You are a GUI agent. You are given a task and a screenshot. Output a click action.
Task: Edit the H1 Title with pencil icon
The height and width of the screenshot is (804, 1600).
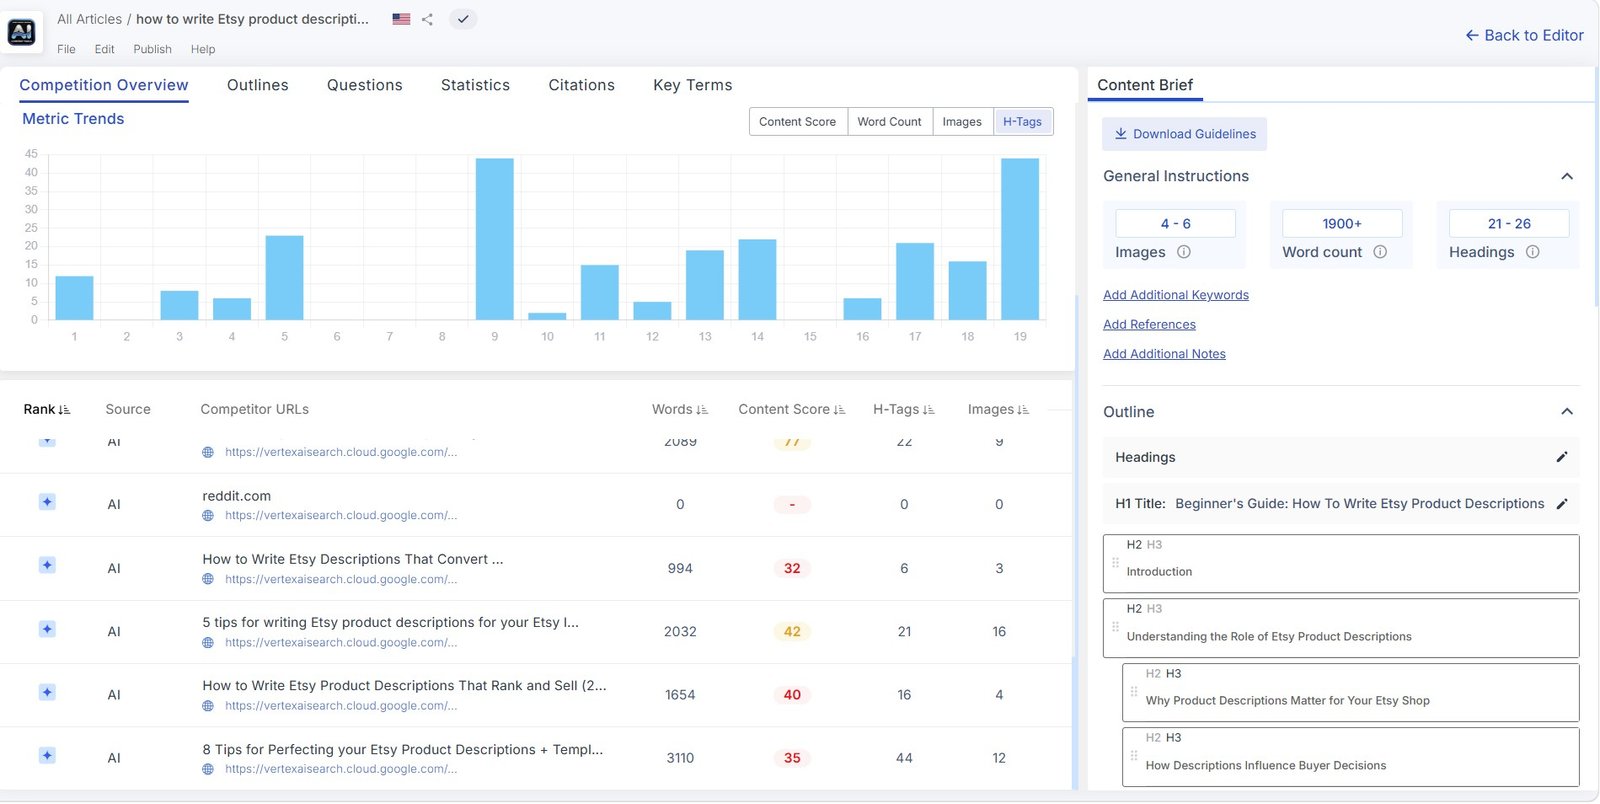coord(1562,504)
